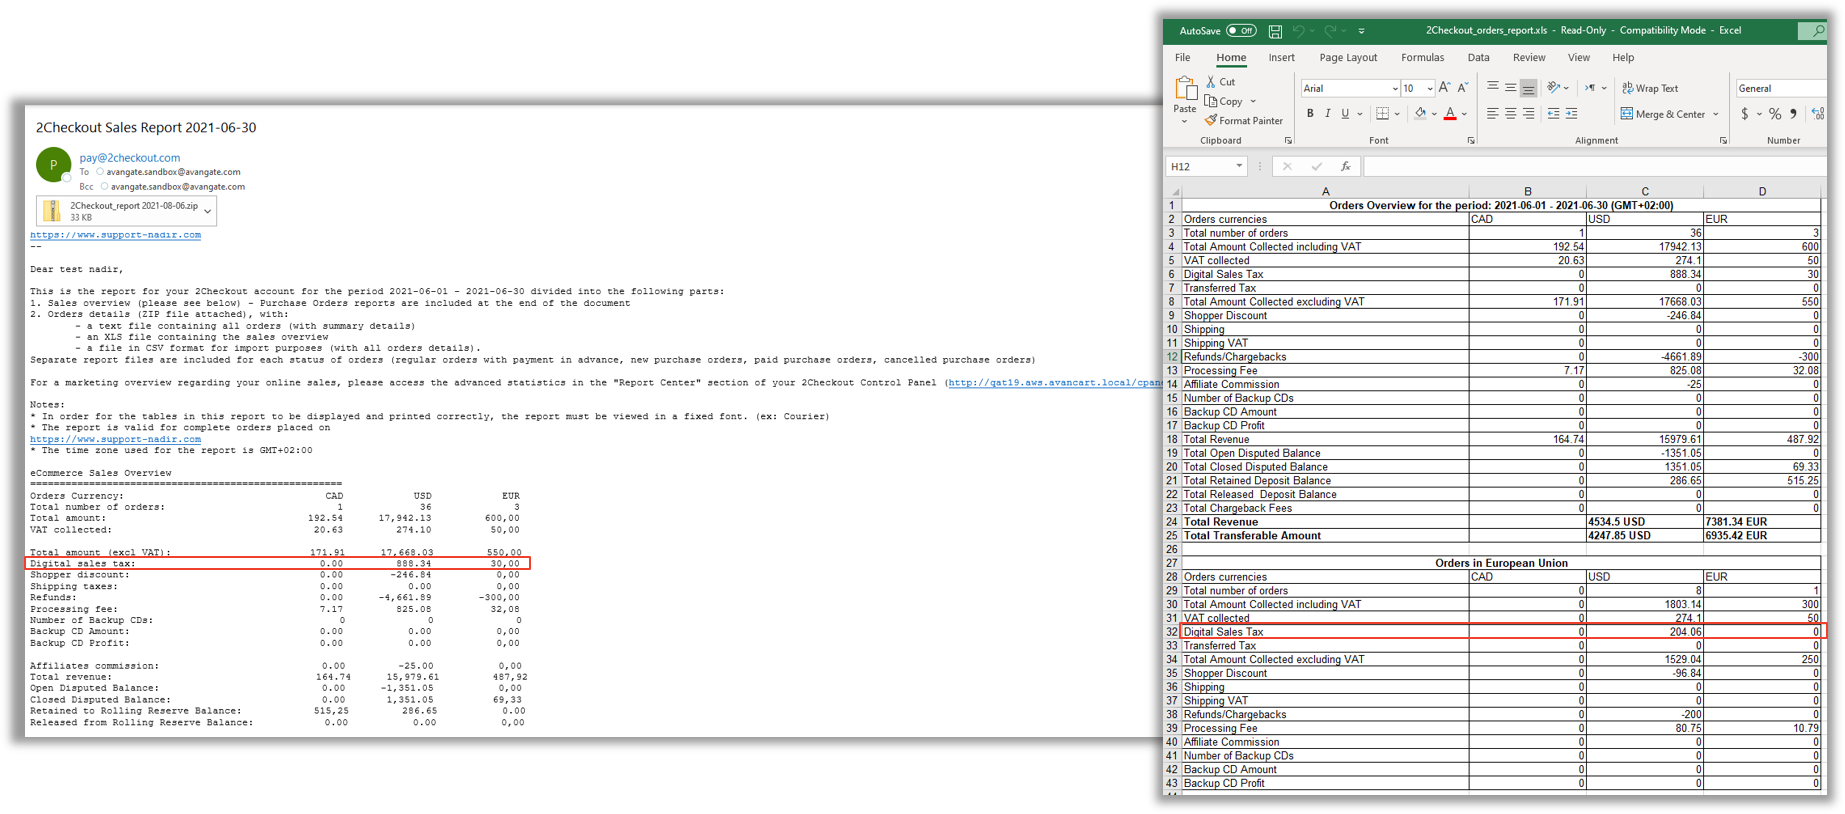Open the Font Color palette arrow
The image size is (1845, 814).
point(1465,114)
